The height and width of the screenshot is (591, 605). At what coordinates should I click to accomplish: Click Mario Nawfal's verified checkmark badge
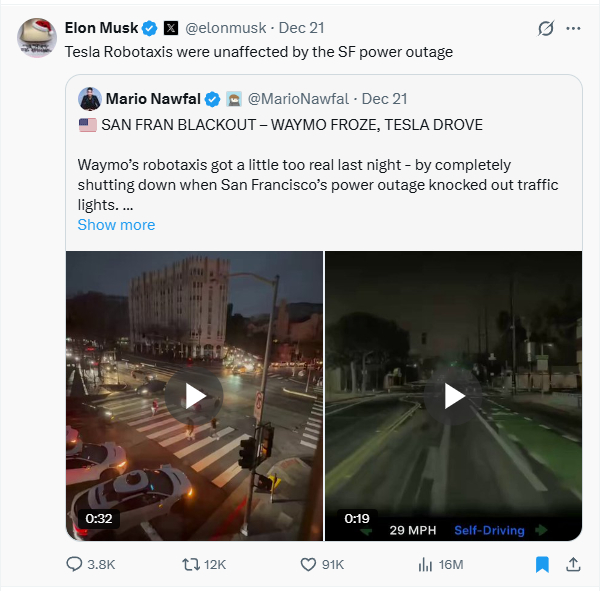tap(212, 99)
